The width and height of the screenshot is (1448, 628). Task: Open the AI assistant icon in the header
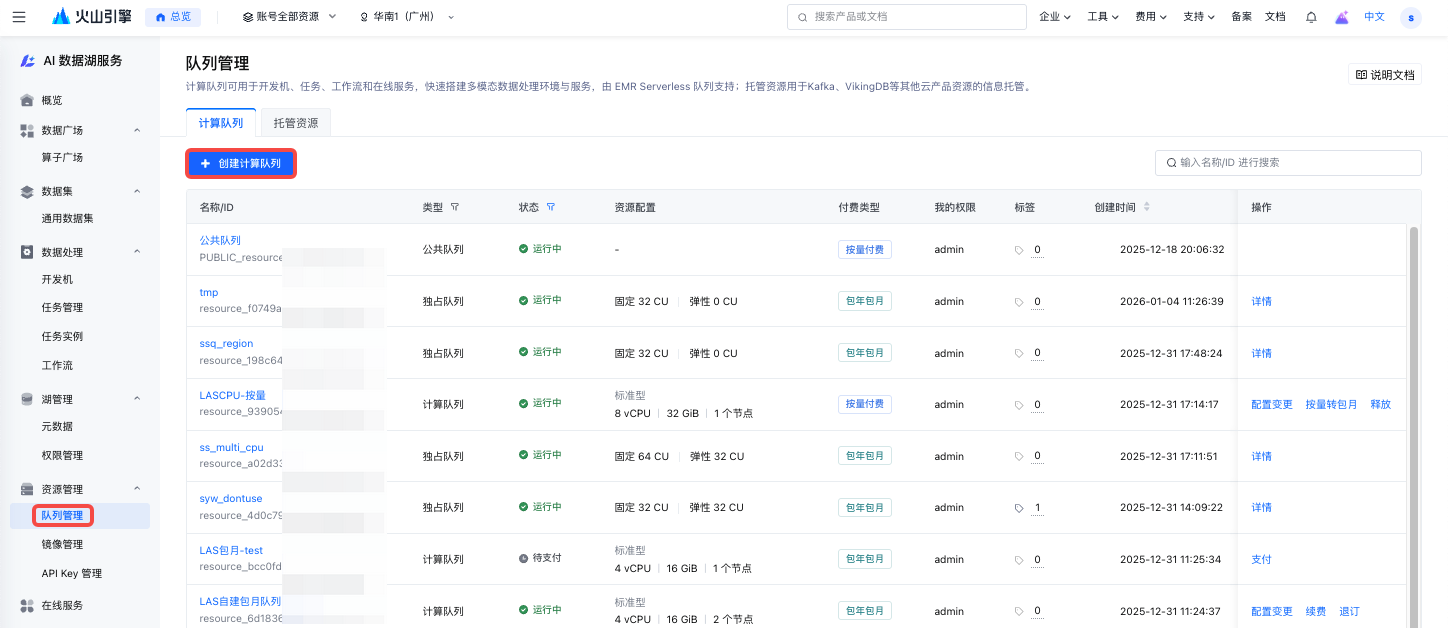(1342, 17)
